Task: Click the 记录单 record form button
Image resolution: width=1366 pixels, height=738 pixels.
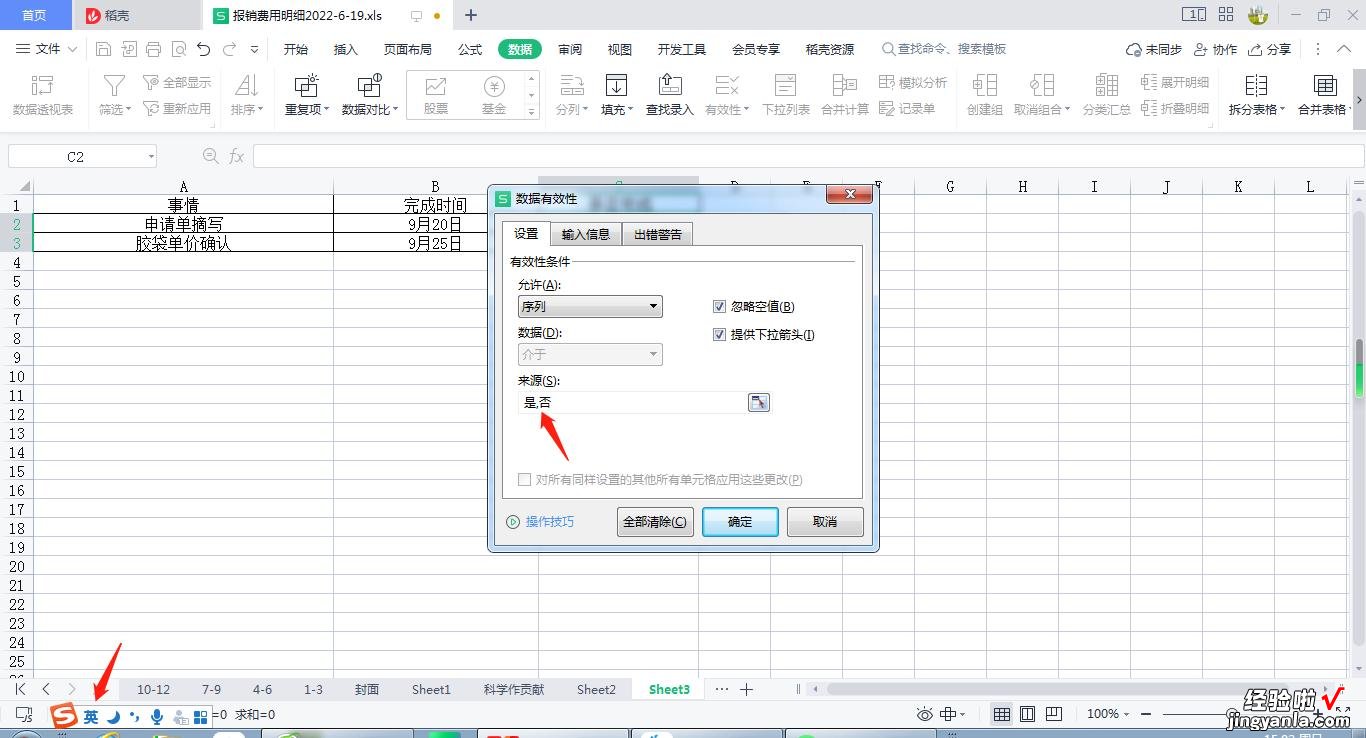Action: (x=907, y=108)
